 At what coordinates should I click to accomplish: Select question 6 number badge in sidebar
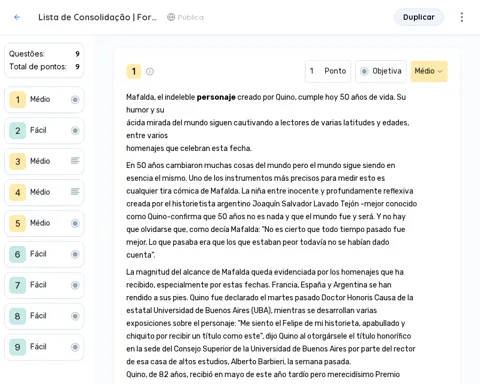[17, 254]
